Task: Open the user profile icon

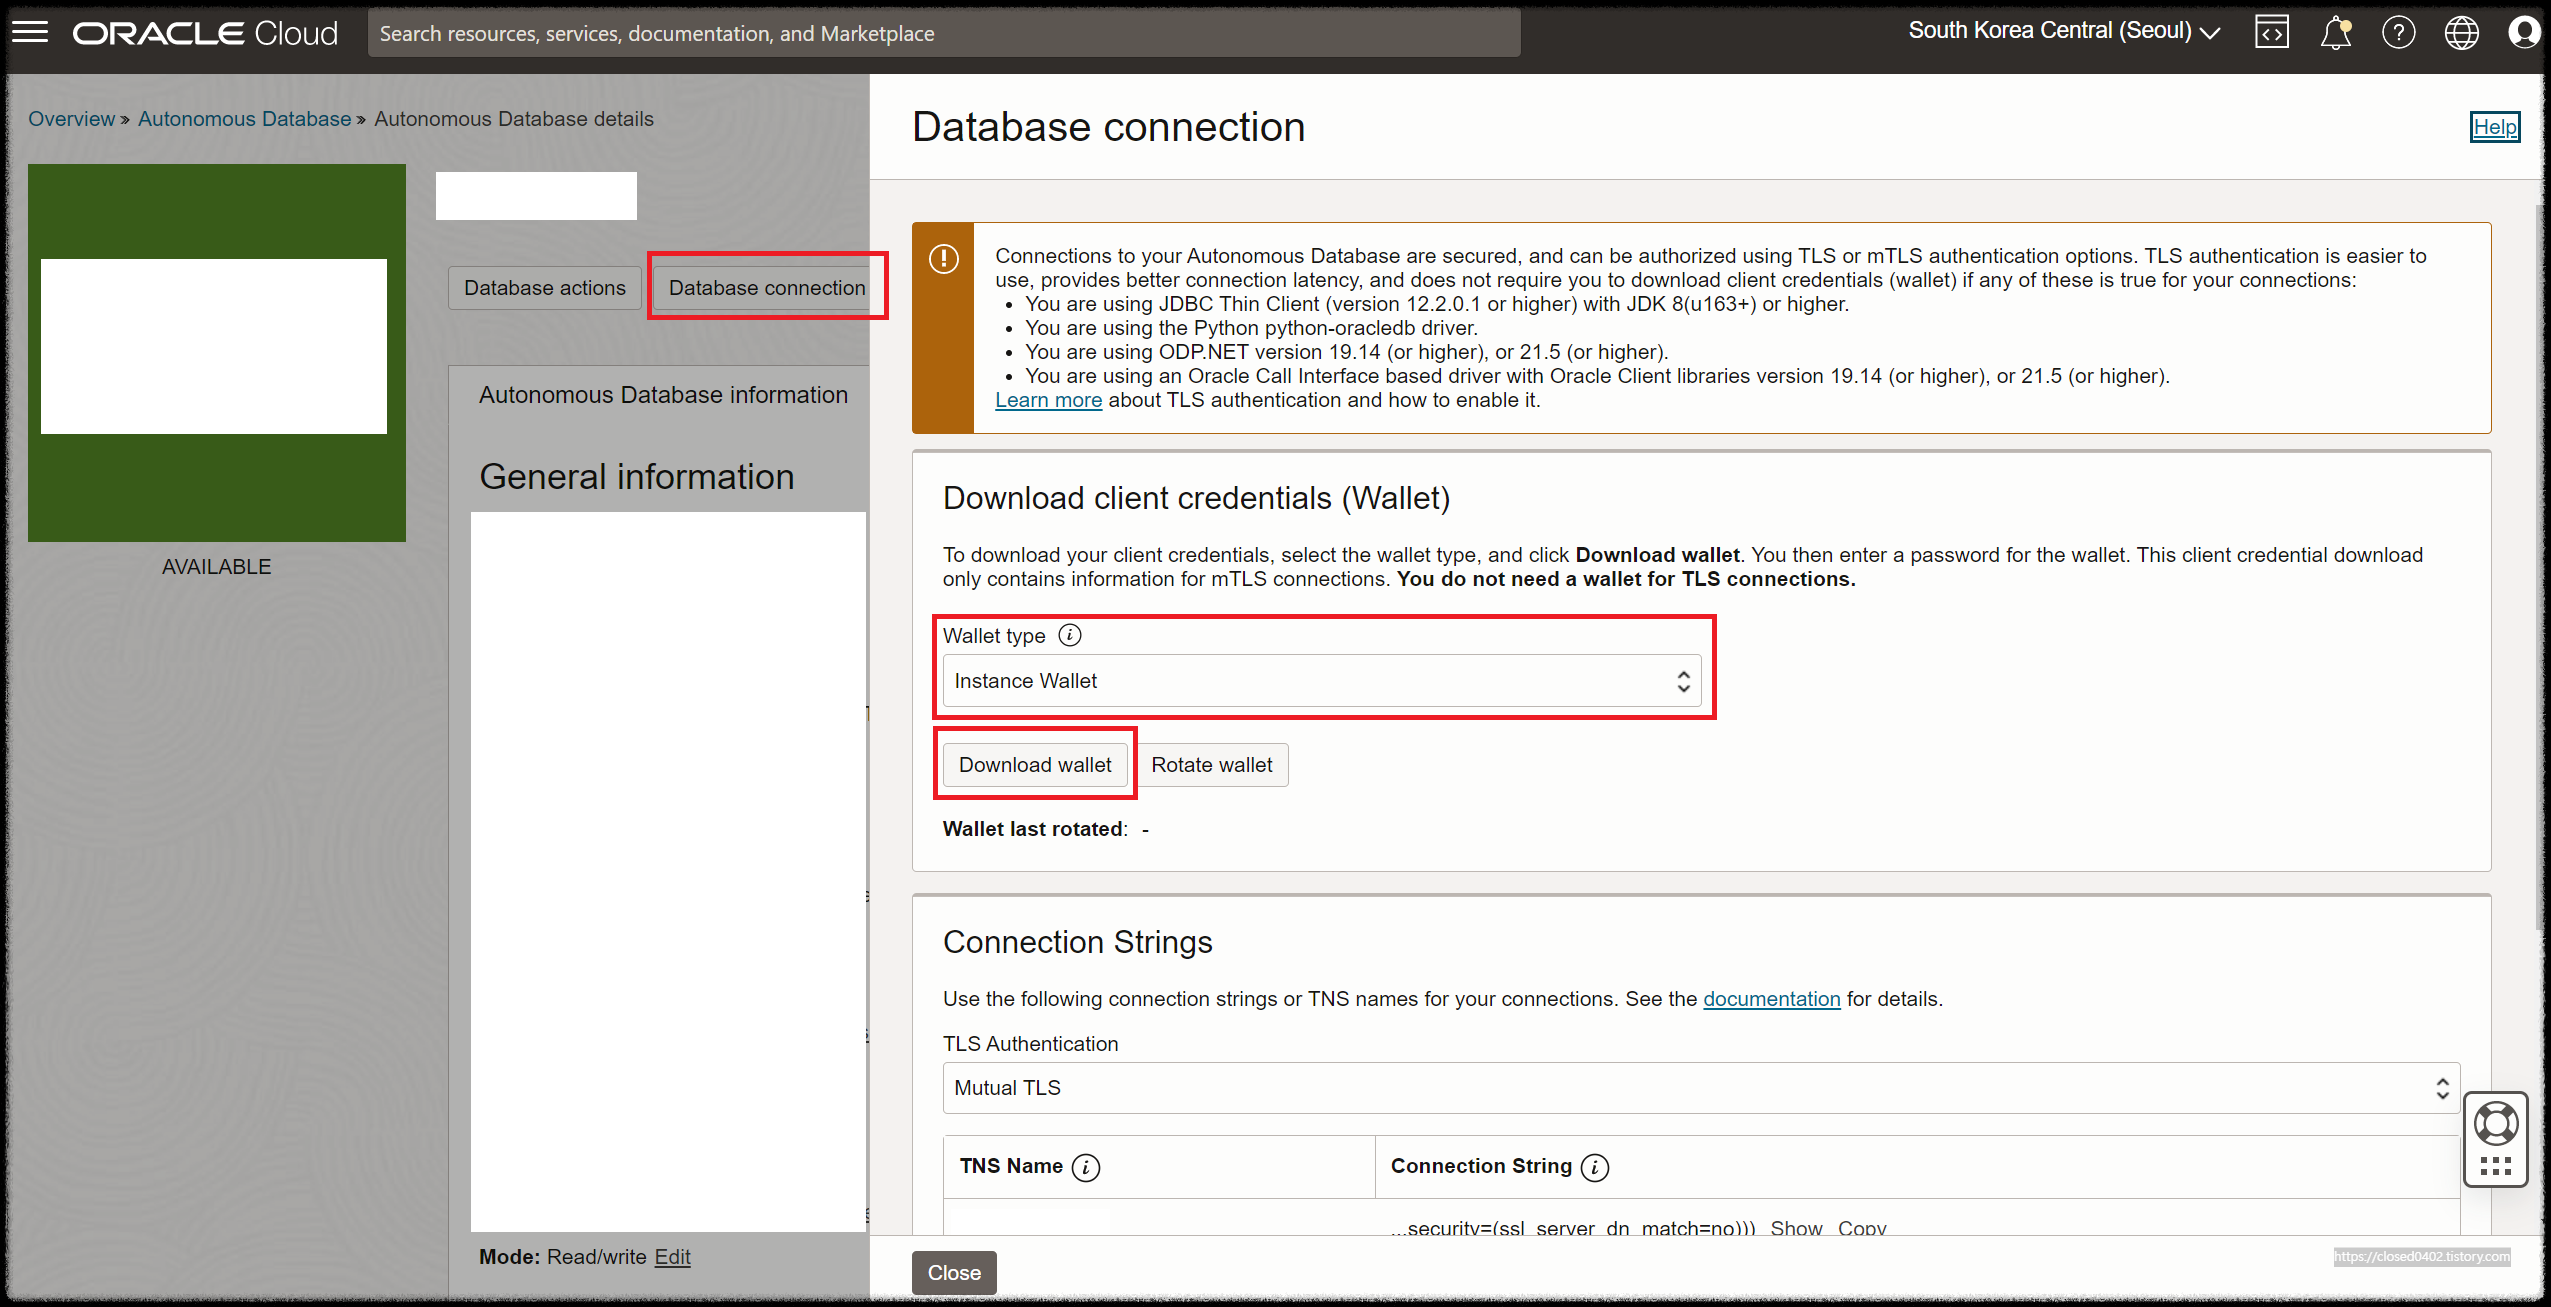Action: pos(2523,32)
